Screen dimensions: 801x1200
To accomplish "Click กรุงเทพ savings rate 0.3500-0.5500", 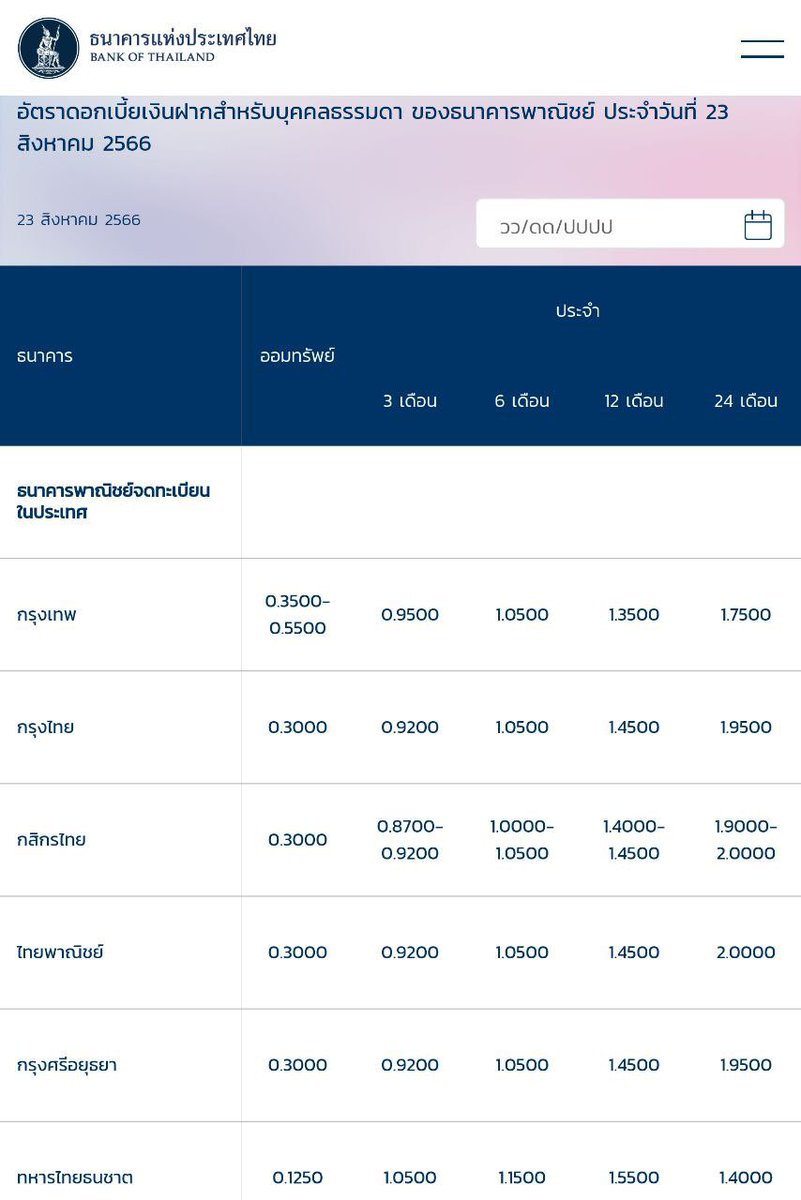I will point(298,614).
